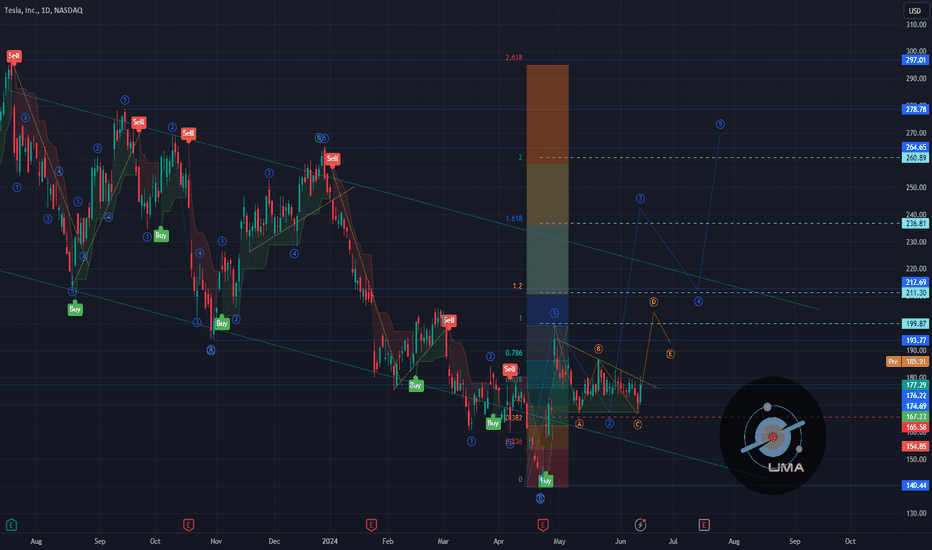
Task: Select the Buy signal in early October
Action: (x=161, y=235)
